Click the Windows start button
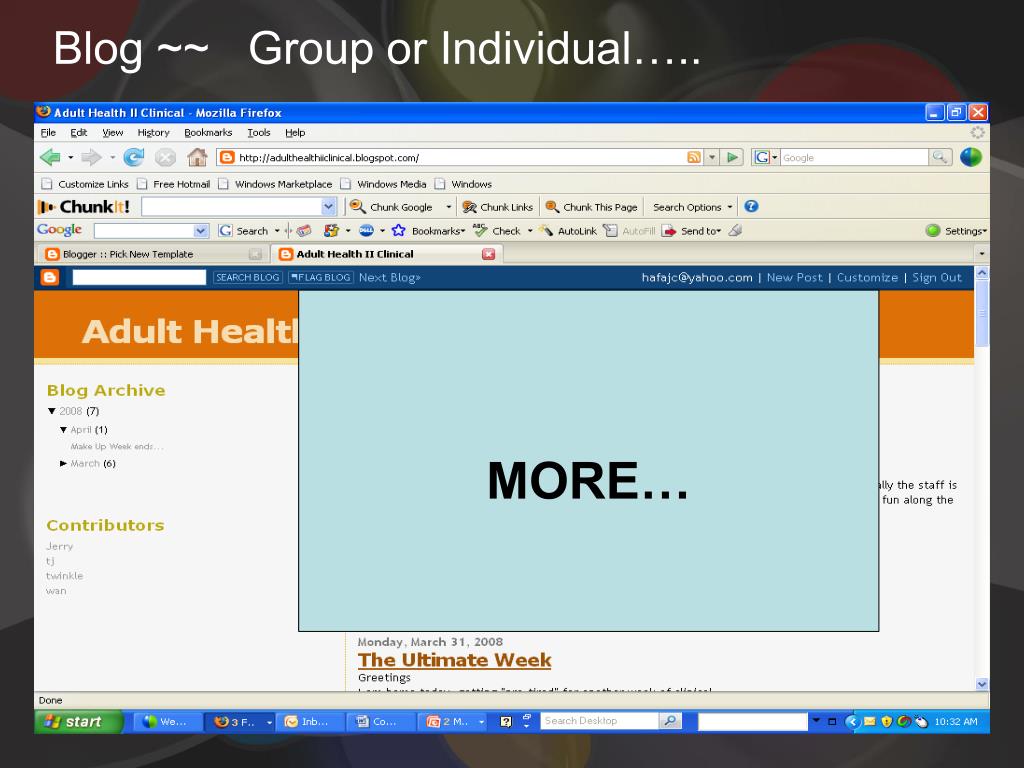The height and width of the screenshot is (768, 1024). [78, 722]
